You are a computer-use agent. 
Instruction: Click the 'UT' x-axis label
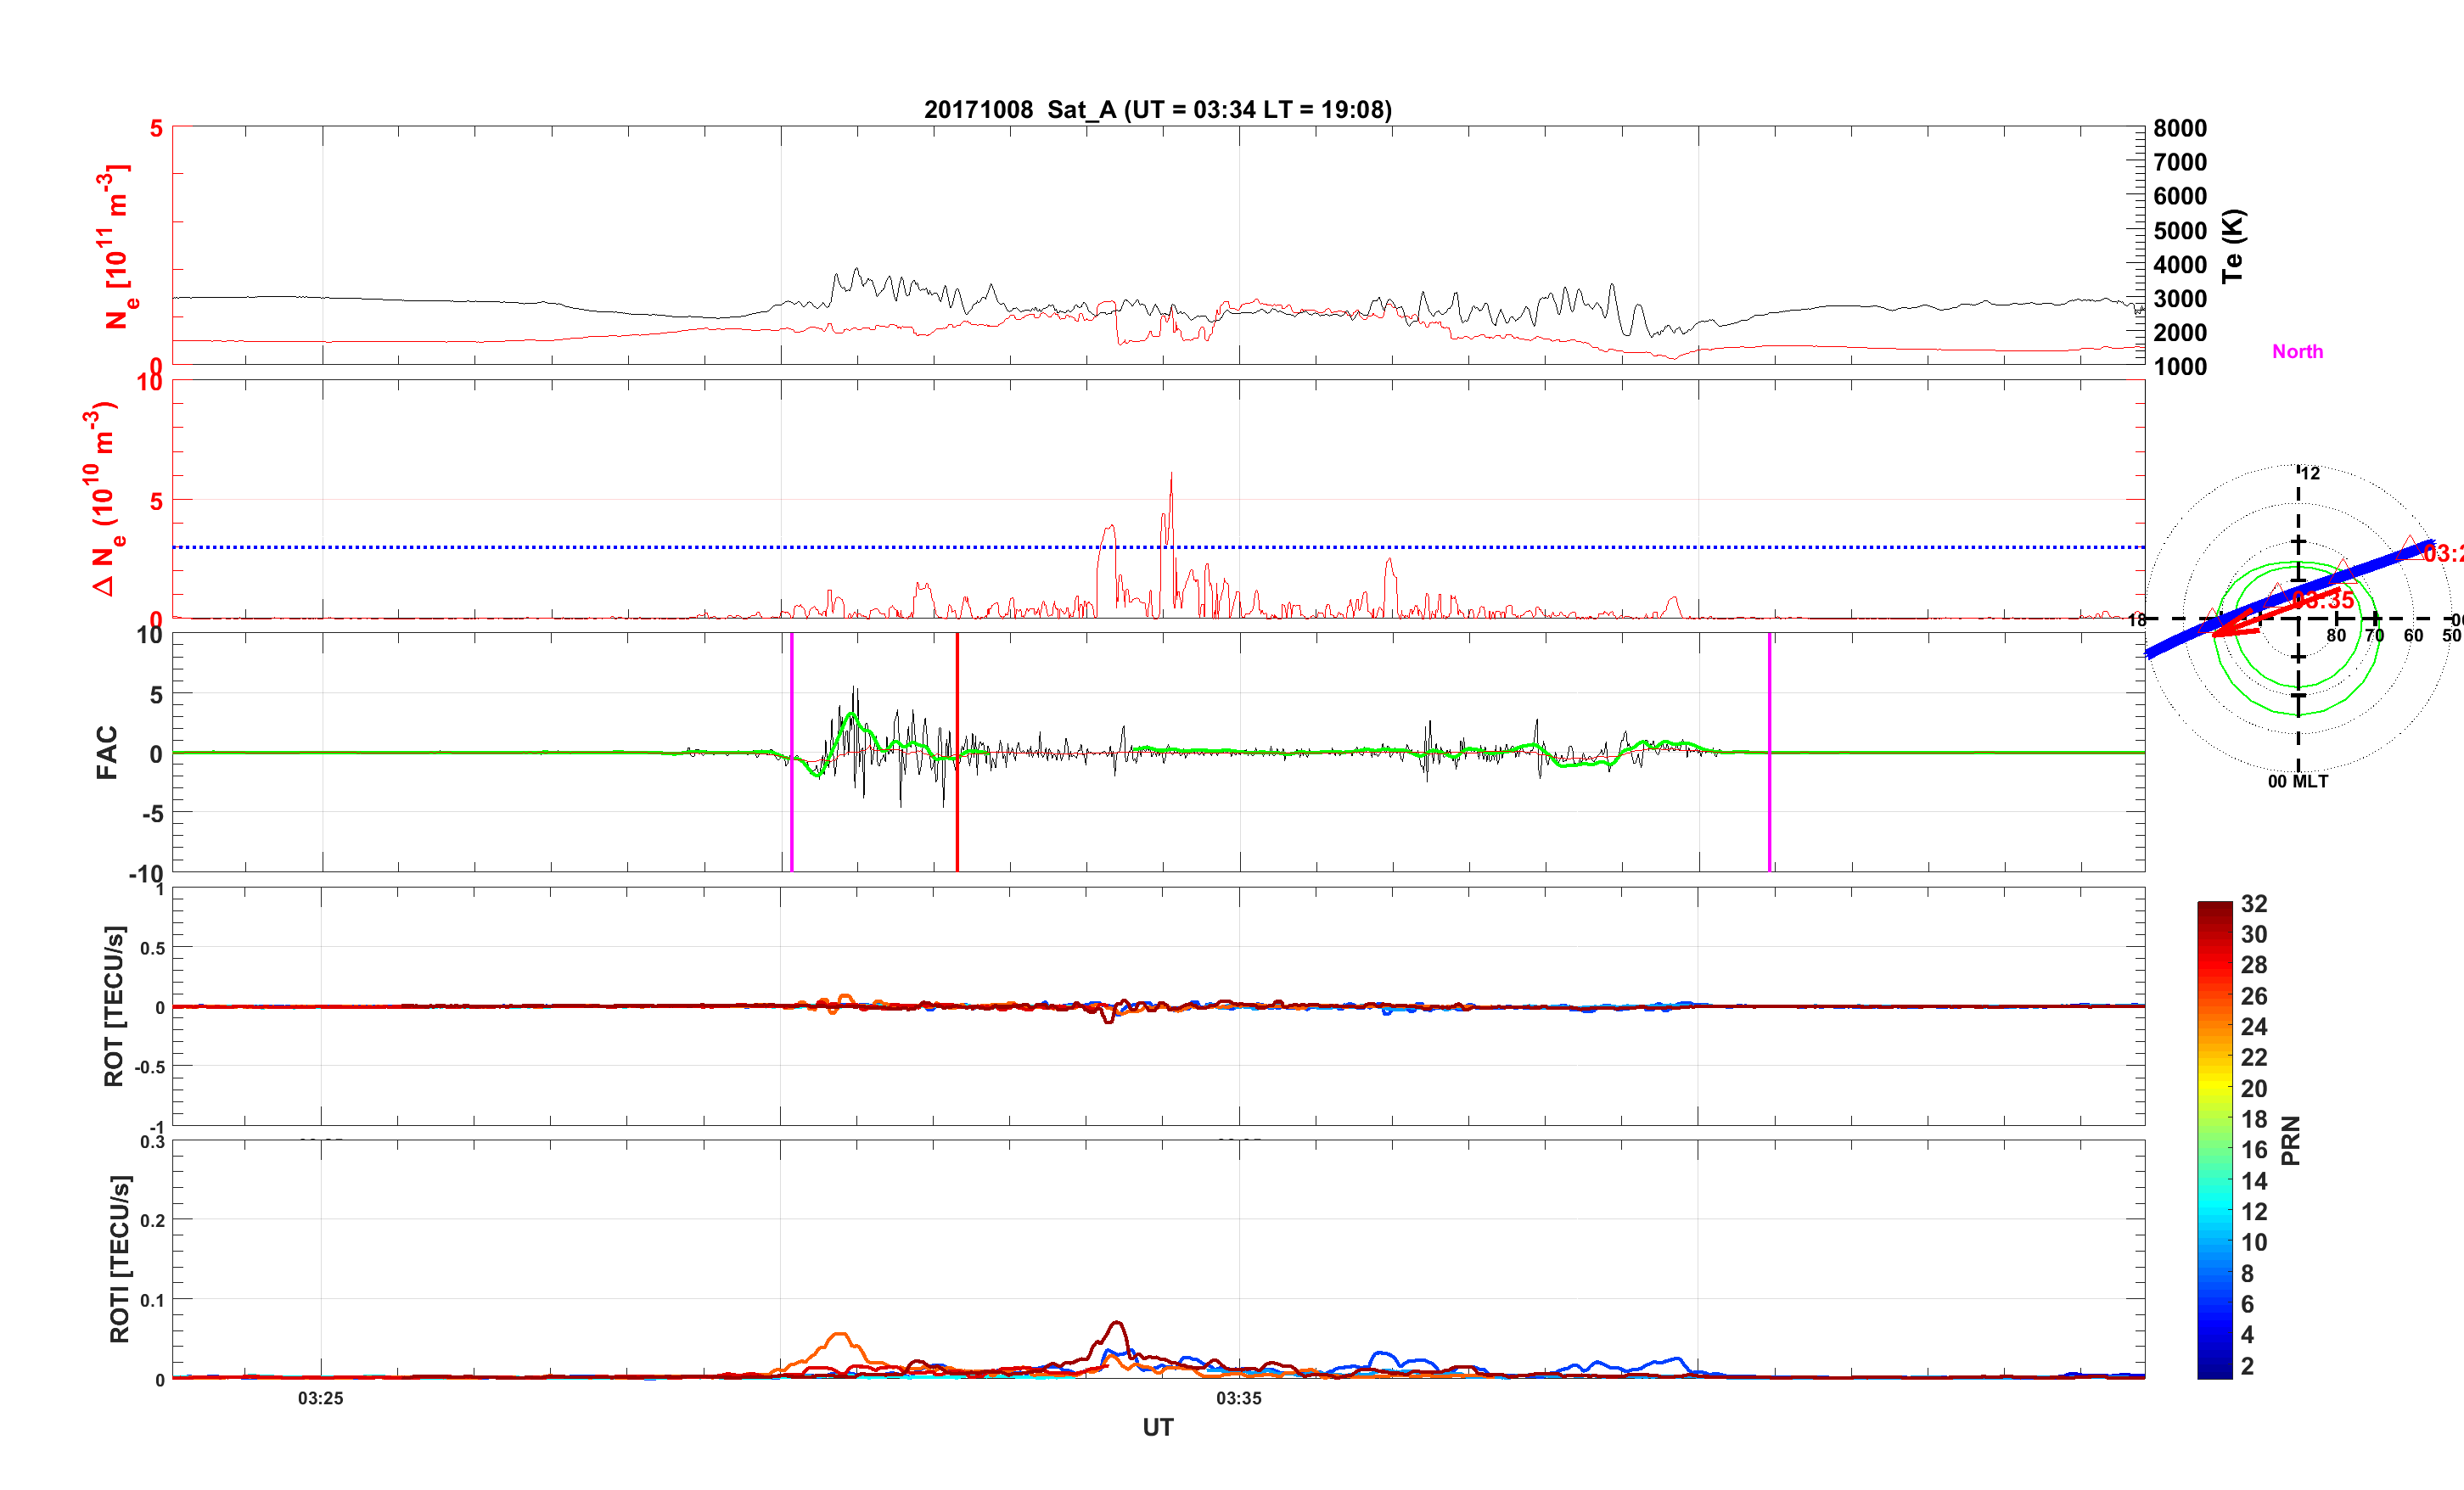coord(1157,1427)
